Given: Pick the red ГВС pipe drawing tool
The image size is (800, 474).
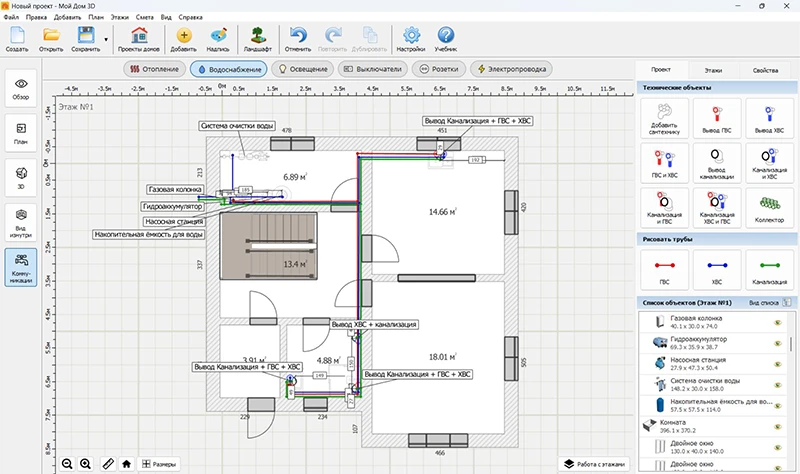Looking at the screenshot, I should click(x=663, y=266).
